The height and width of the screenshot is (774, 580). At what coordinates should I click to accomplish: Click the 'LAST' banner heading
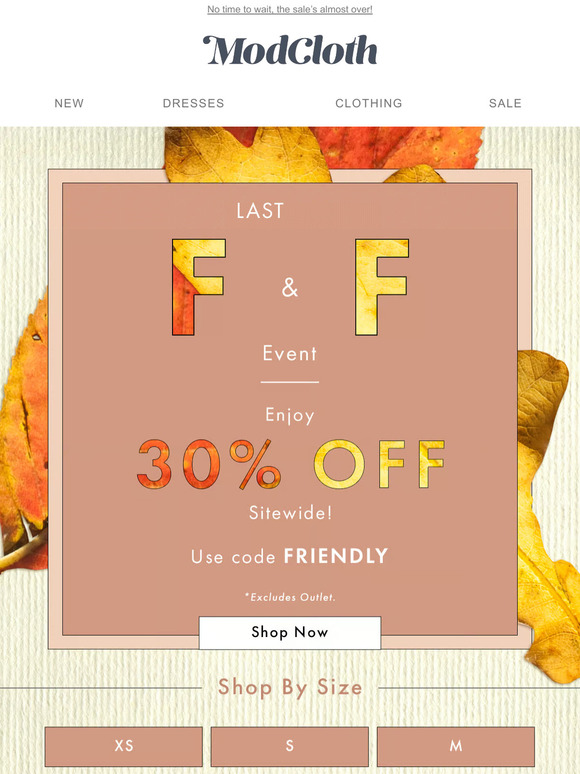260,211
